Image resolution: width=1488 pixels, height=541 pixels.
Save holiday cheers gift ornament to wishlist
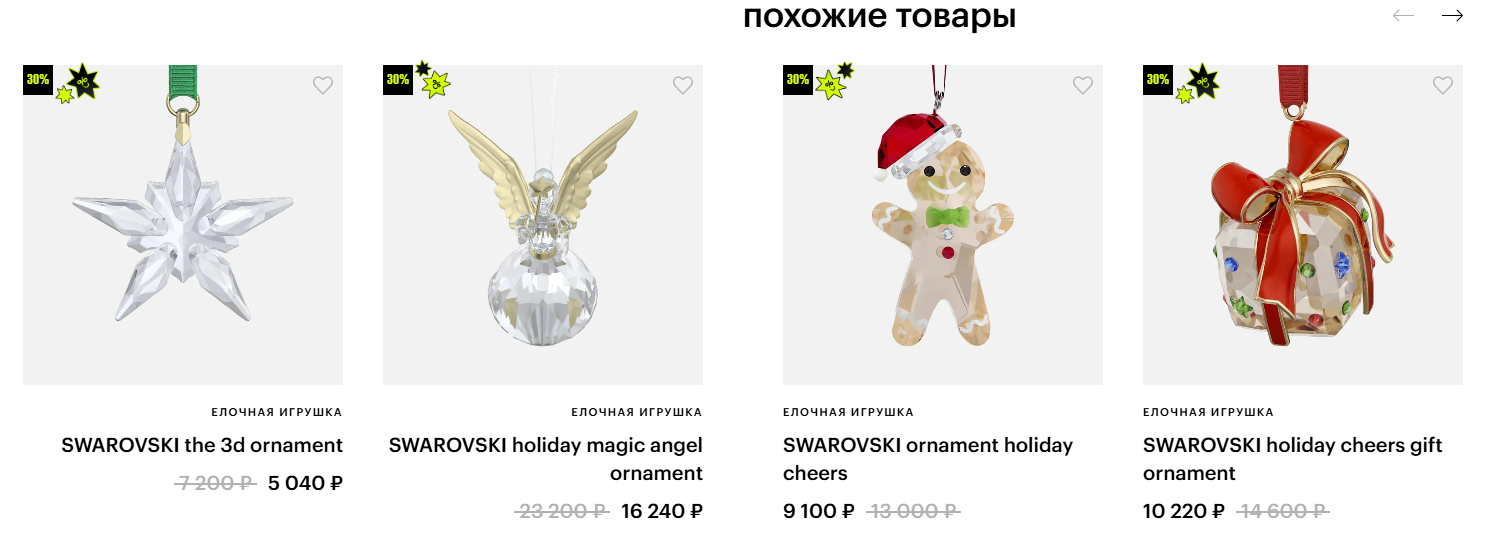[1442, 86]
